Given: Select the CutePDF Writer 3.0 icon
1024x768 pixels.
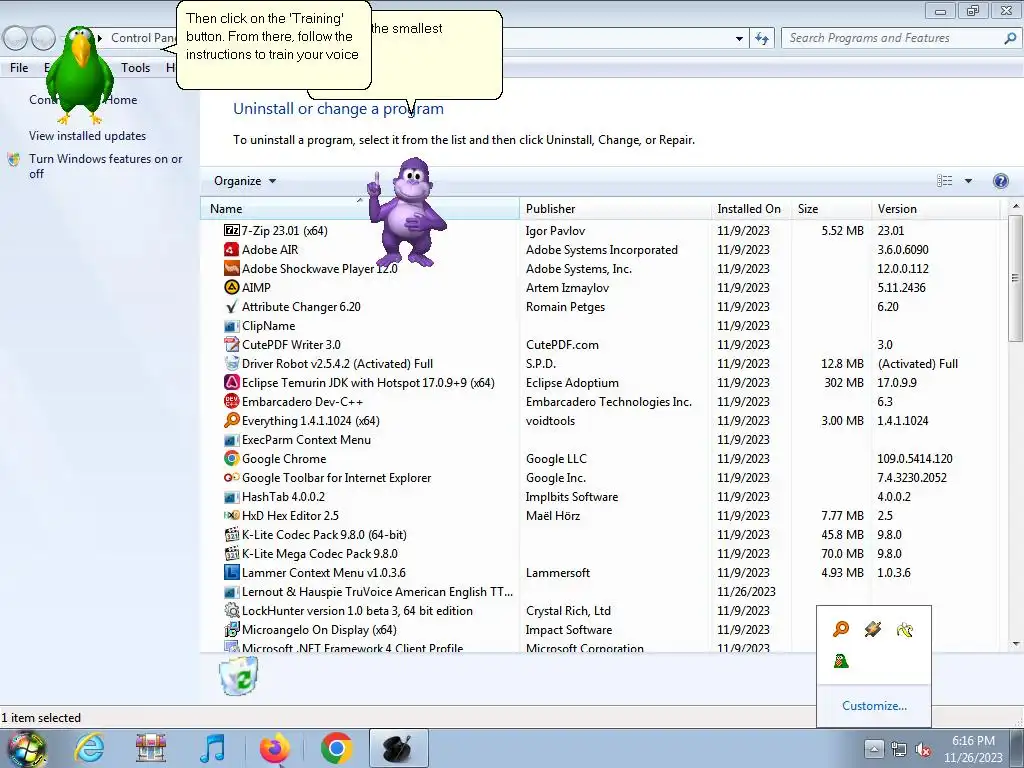Looking at the screenshot, I should [x=231, y=344].
